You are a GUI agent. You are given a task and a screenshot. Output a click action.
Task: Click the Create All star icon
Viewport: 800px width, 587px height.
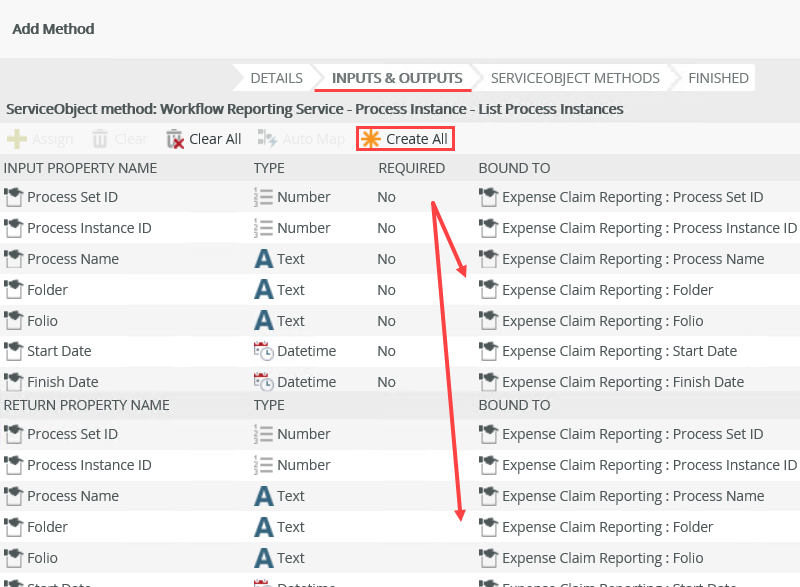point(371,139)
